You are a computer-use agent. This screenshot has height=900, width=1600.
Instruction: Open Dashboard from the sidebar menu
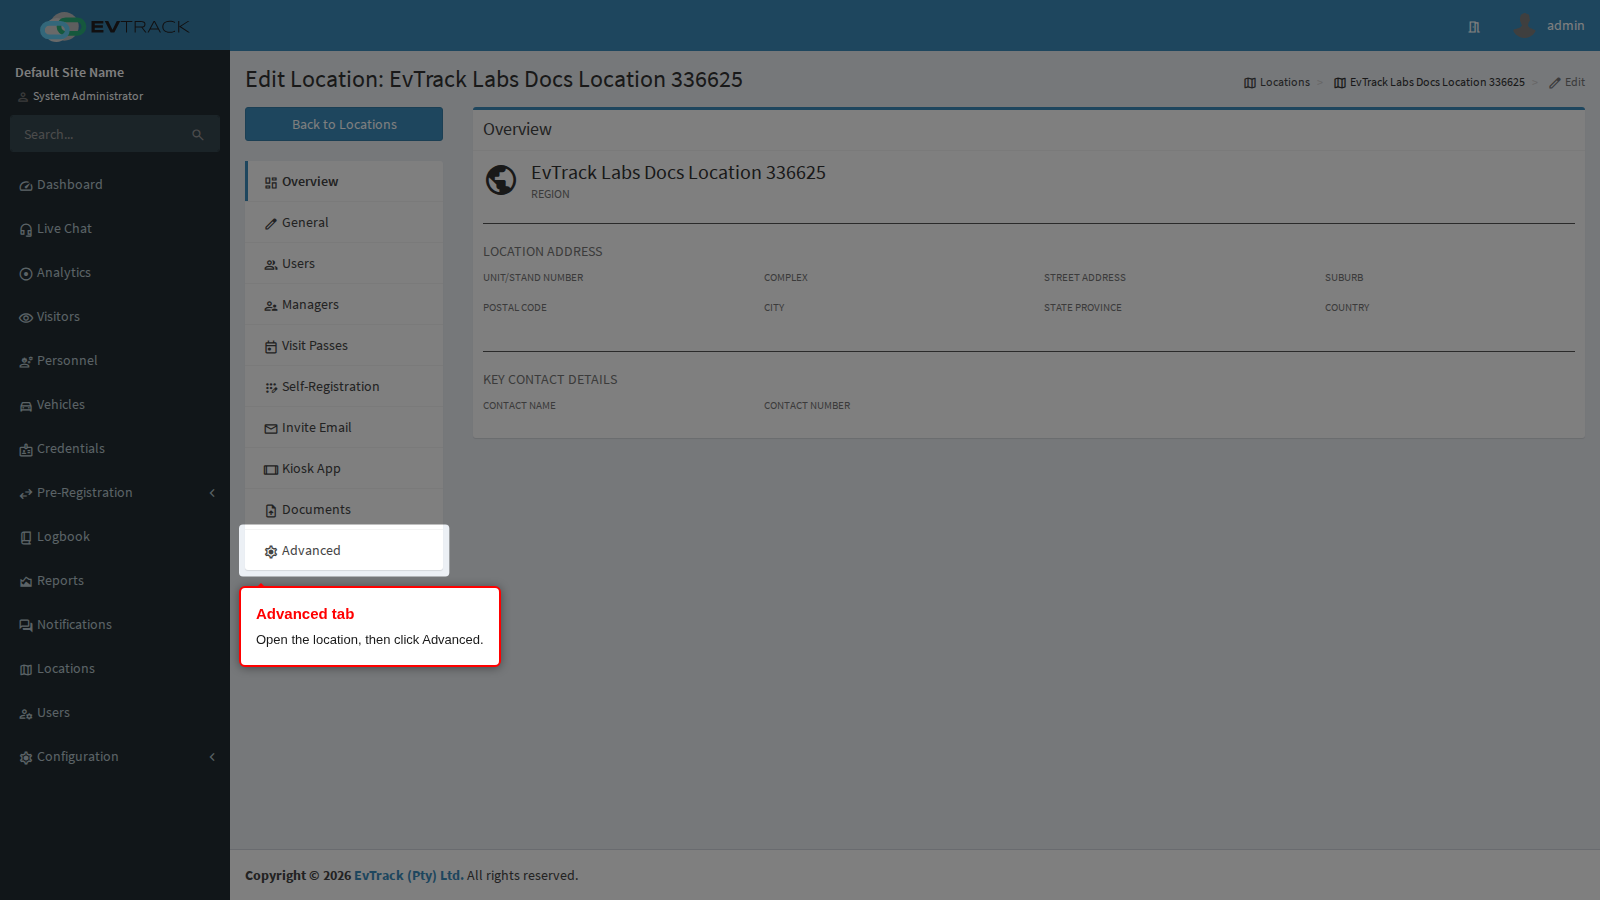(x=115, y=185)
